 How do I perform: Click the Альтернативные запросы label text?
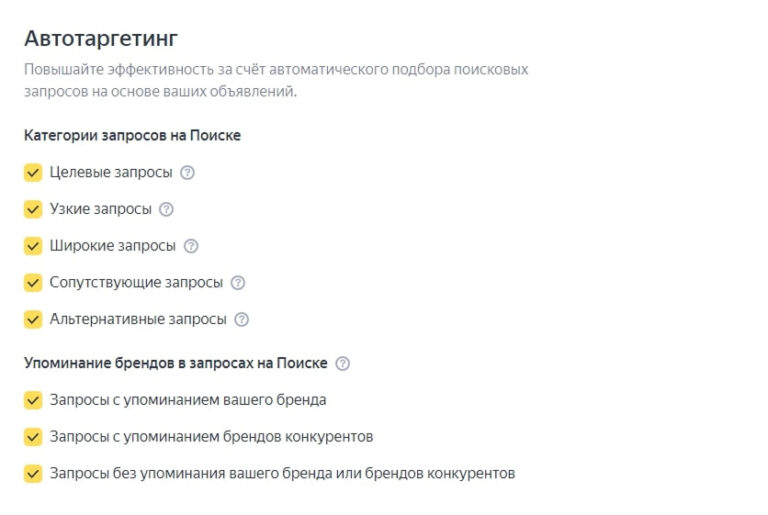pos(138,320)
